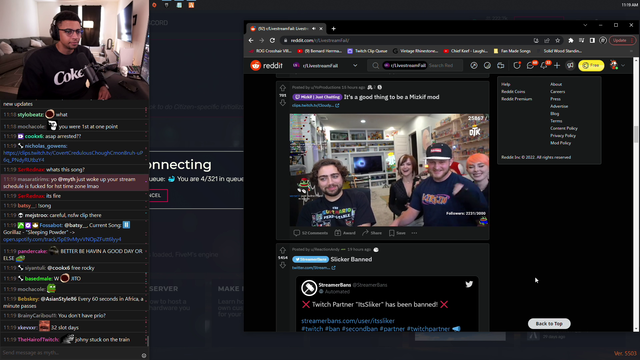The height and width of the screenshot is (360, 640).
Task: Open the Vintage Rhinestone bookmark
Action: [x=416, y=51]
